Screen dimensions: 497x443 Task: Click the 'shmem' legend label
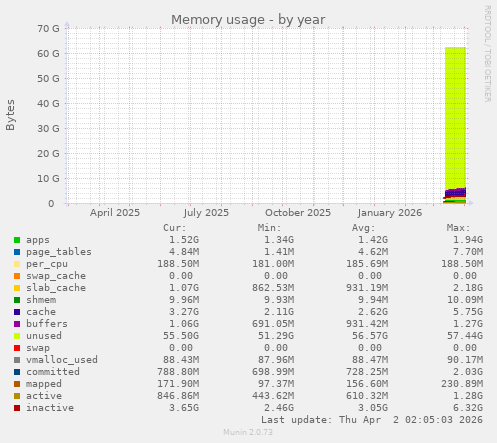tap(41, 300)
